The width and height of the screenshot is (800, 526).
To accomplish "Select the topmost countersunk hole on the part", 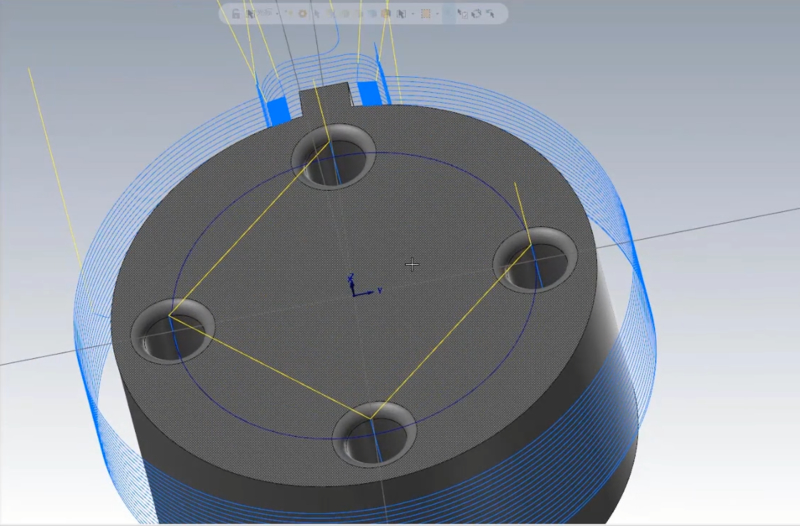I will [333, 154].
